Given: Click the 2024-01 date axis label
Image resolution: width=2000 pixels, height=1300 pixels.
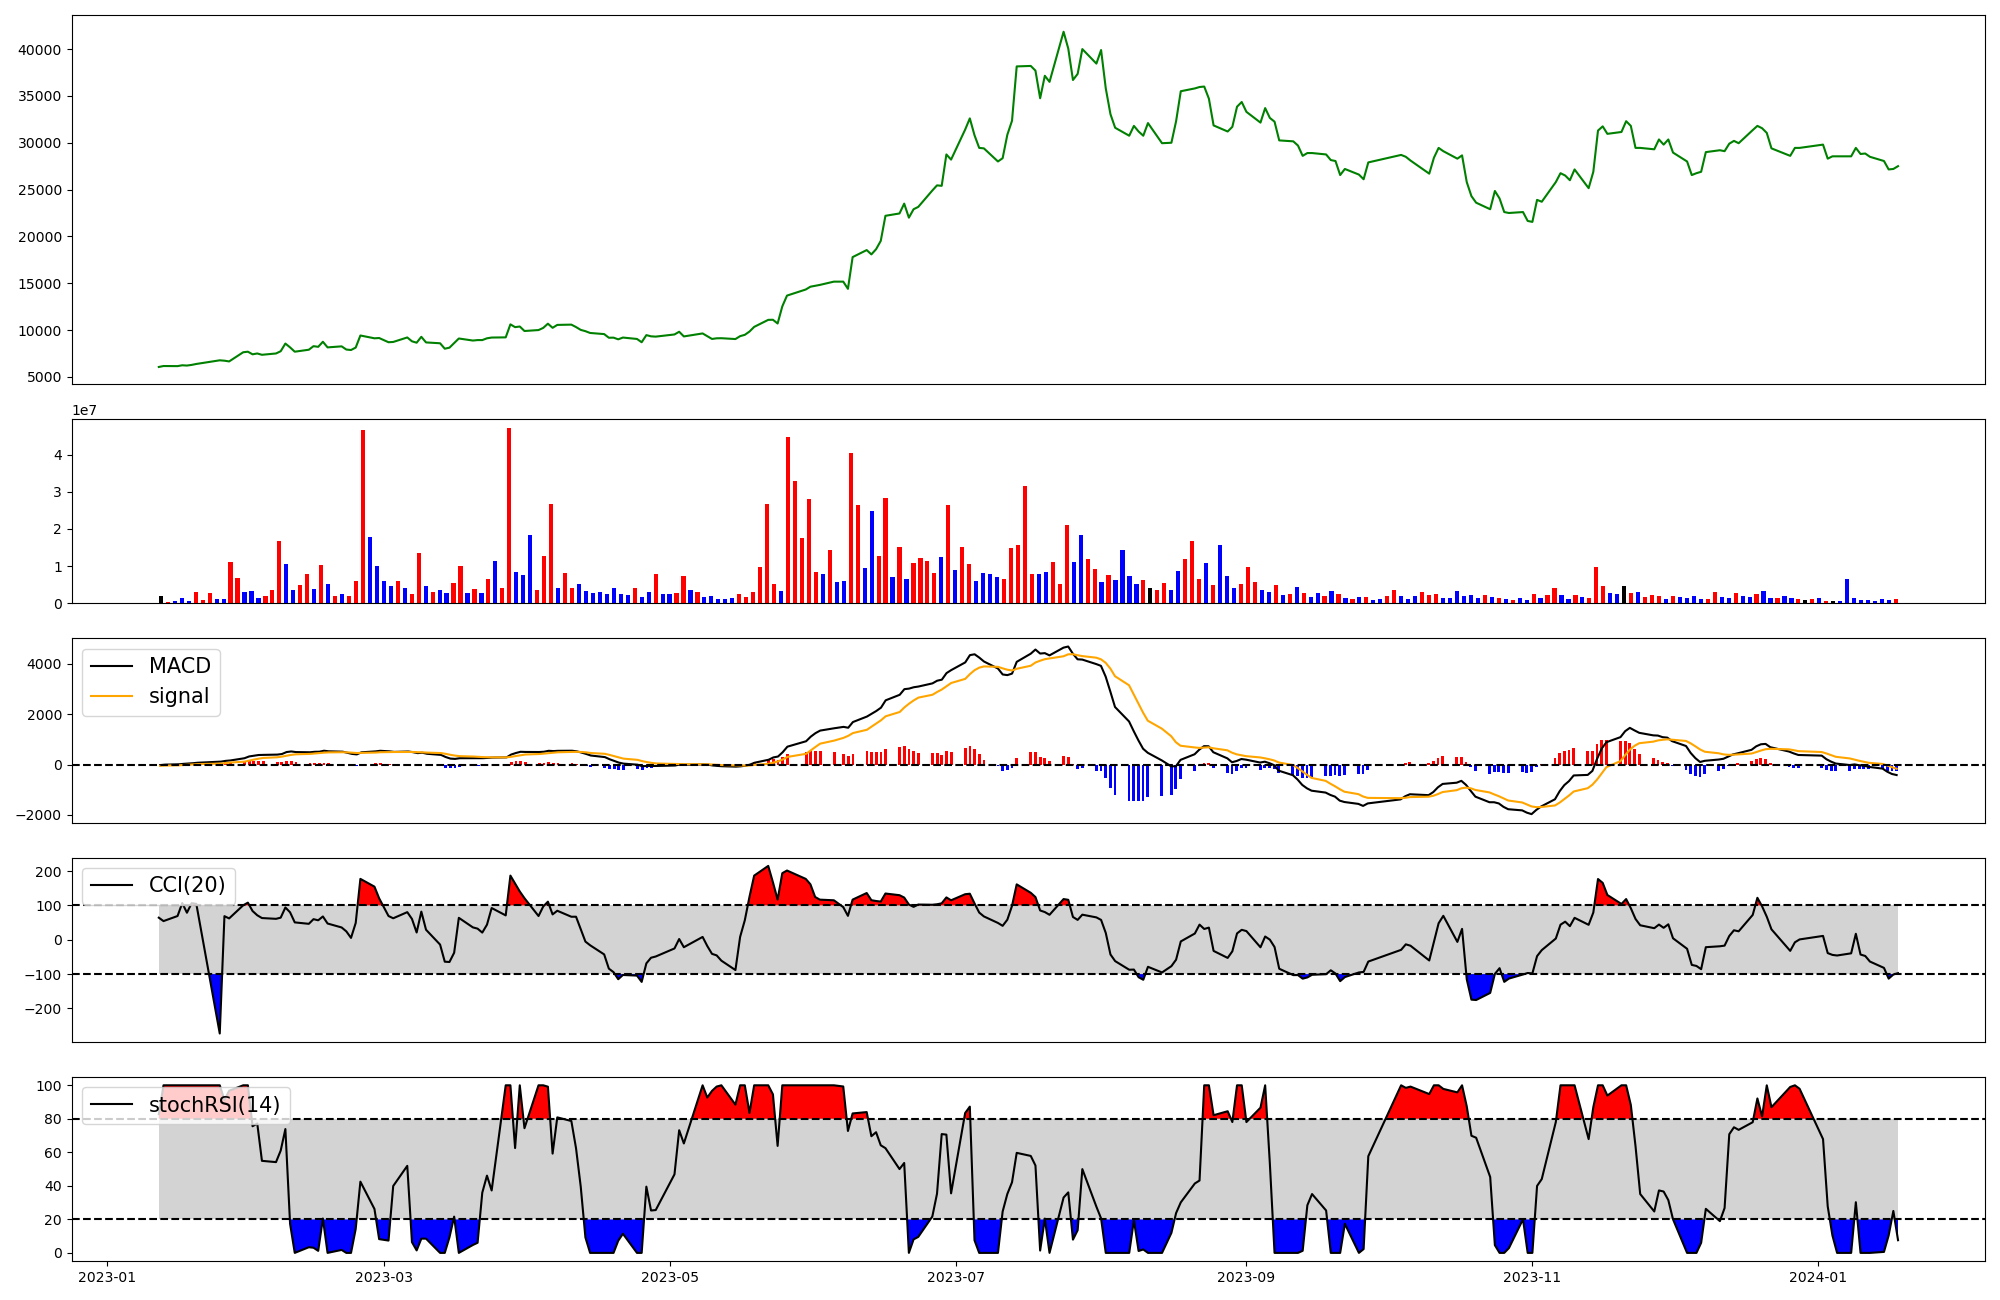Looking at the screenshot, I should pyautogui.click(x=1817, y=1277).
